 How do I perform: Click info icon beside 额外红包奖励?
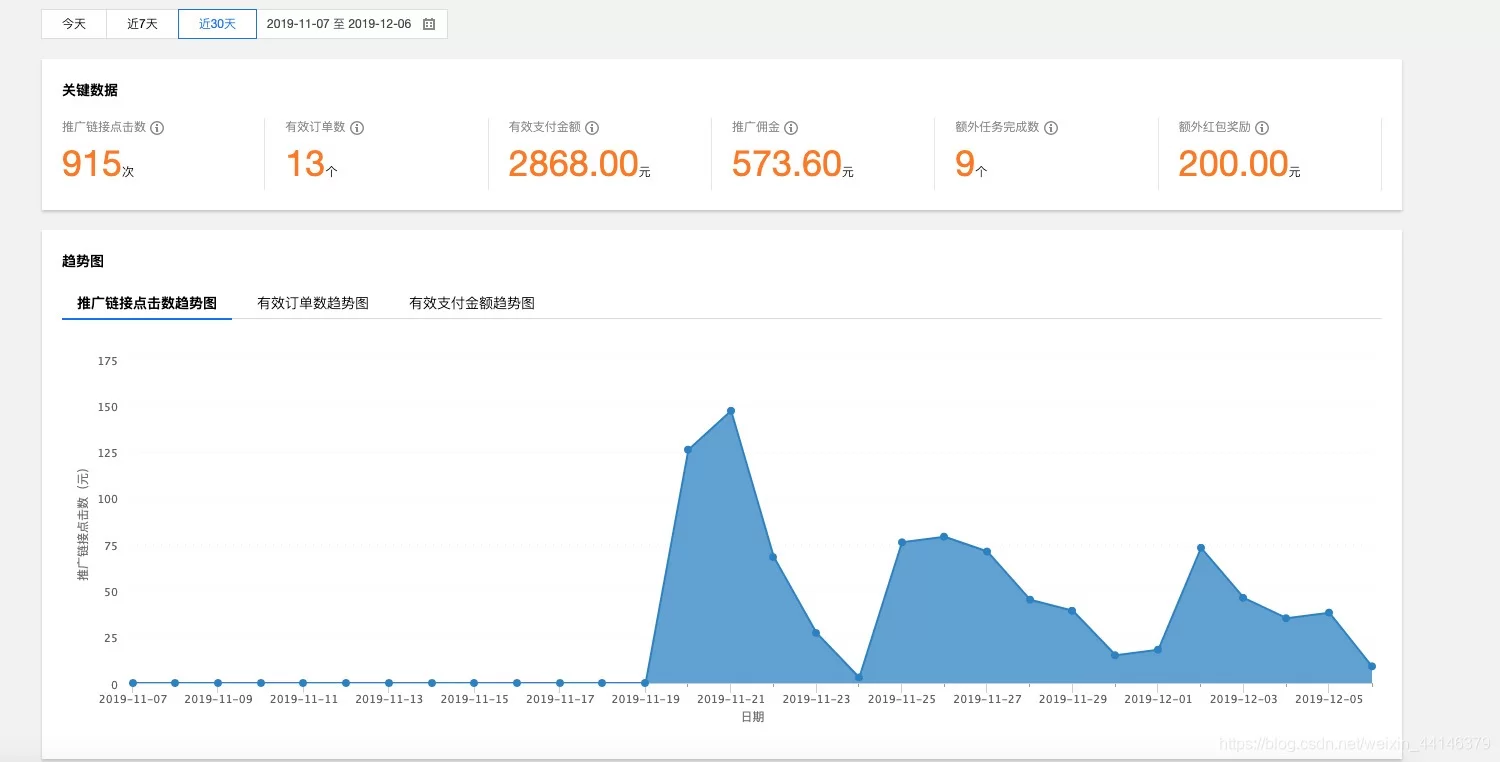(x=1262, y=128)
